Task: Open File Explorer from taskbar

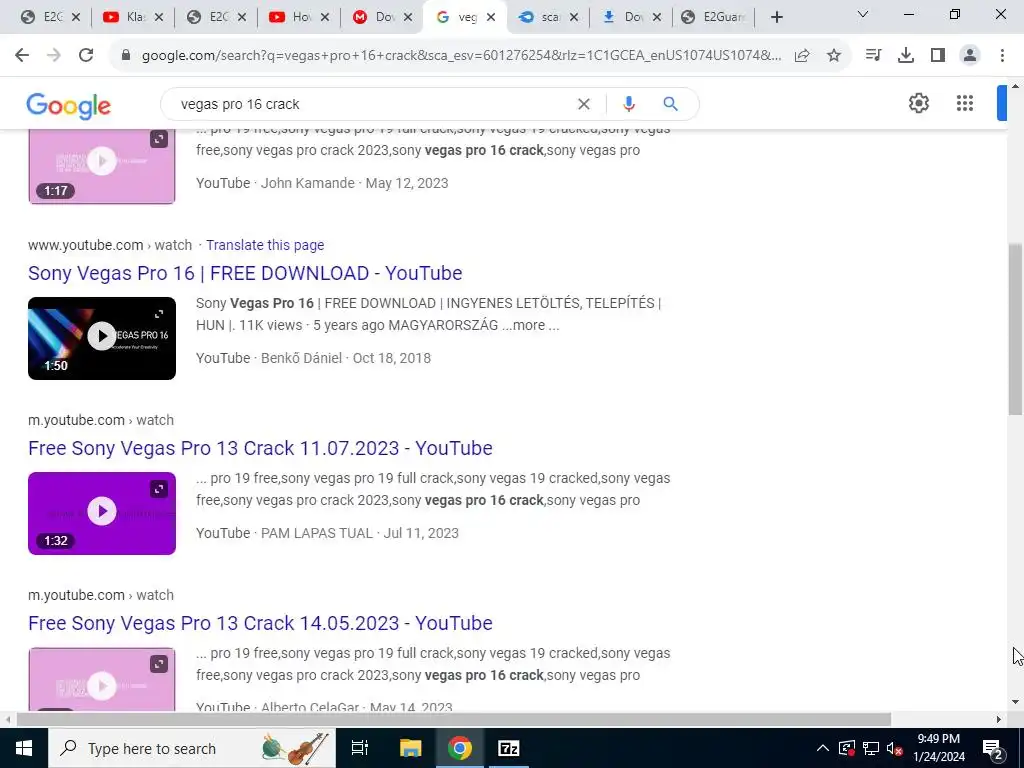Action: tap(411, 748)
